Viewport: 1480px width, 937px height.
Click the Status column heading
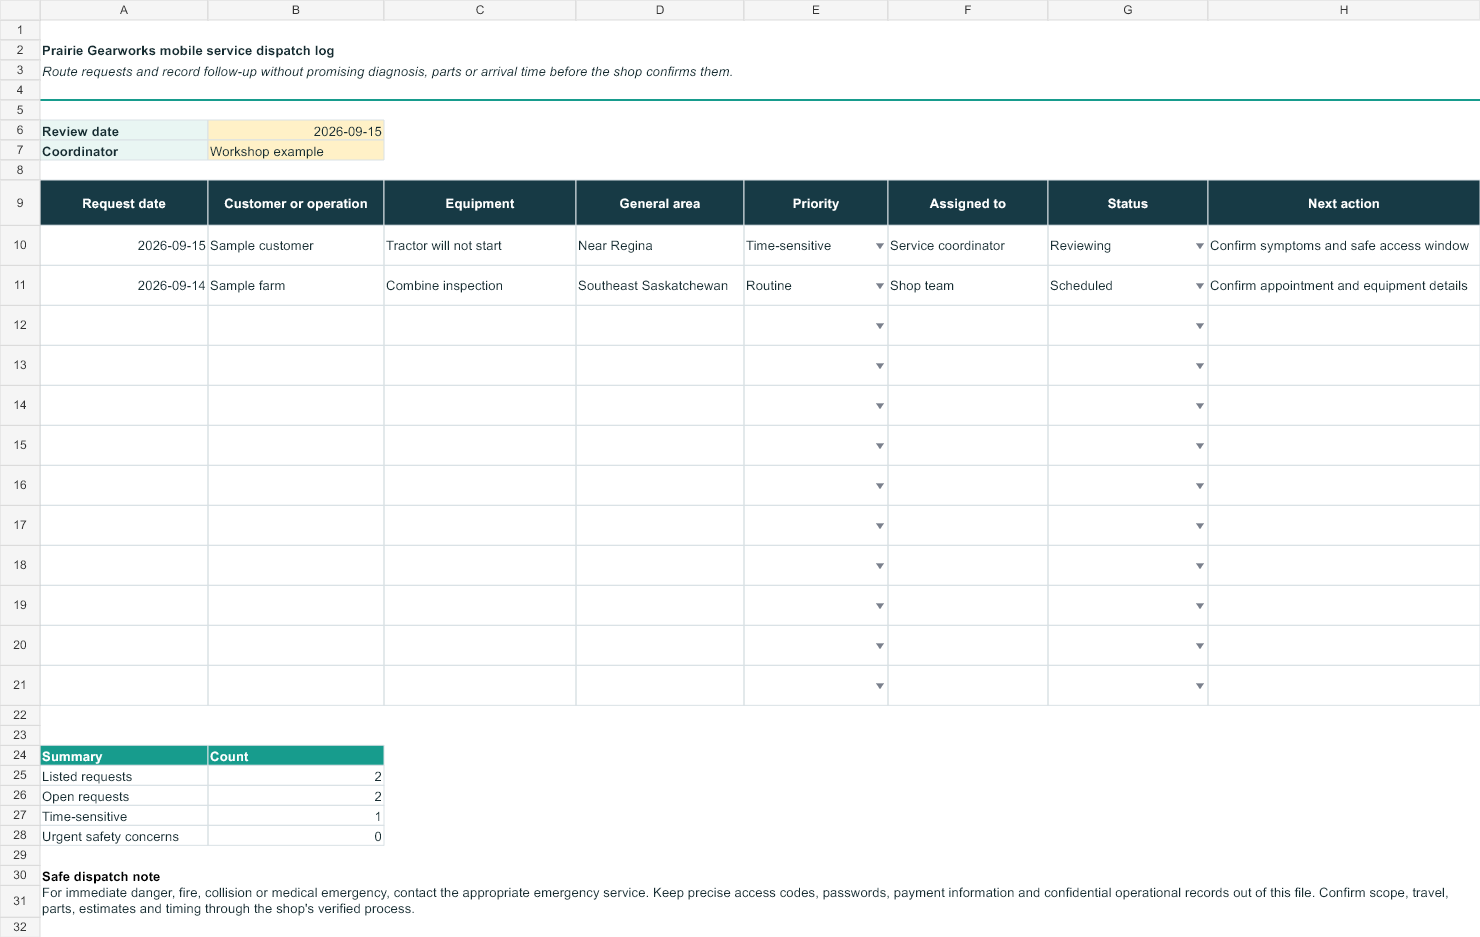point(1128,203)
